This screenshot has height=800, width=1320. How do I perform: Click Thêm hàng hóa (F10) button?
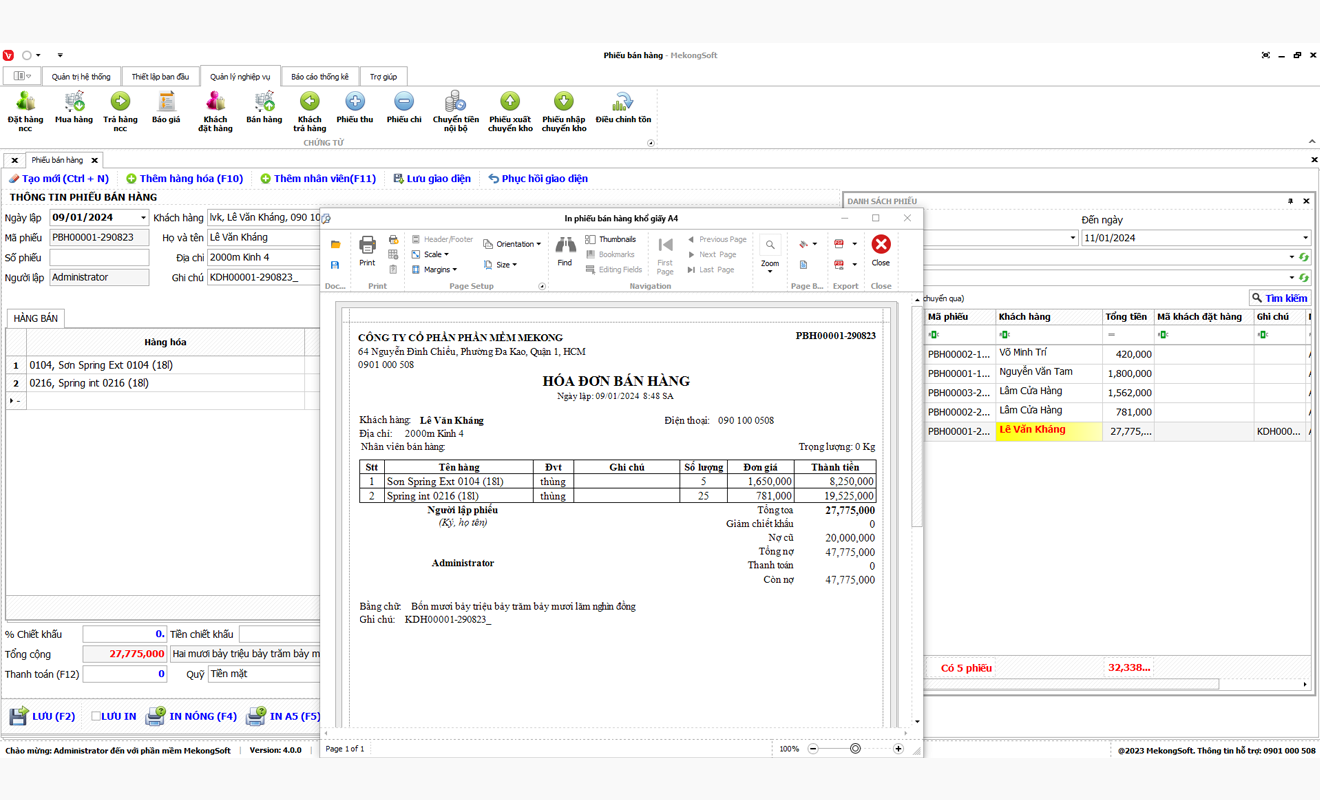coord(184,179)
